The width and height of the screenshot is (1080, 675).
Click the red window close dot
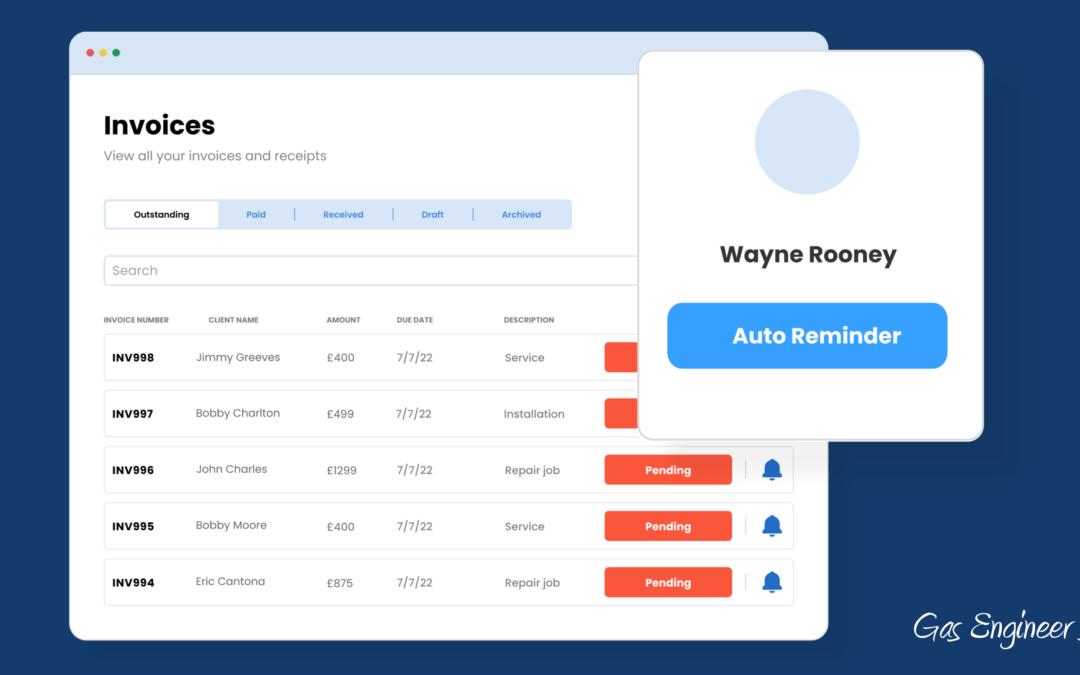pyautogui.click(x=90, y=53)
